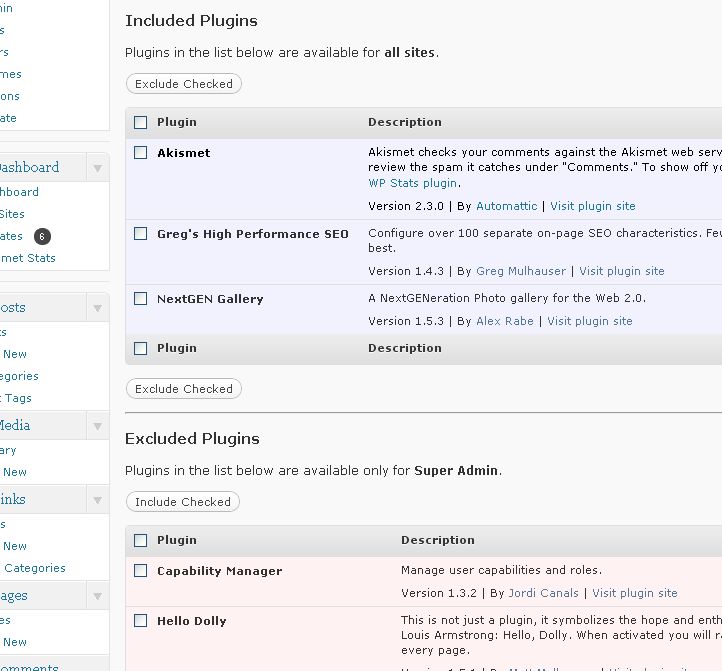The width and height of the screenshot is (722, 671).
Task: Check Greg's High Performance SEO checkbox
Action: [140, 233]
